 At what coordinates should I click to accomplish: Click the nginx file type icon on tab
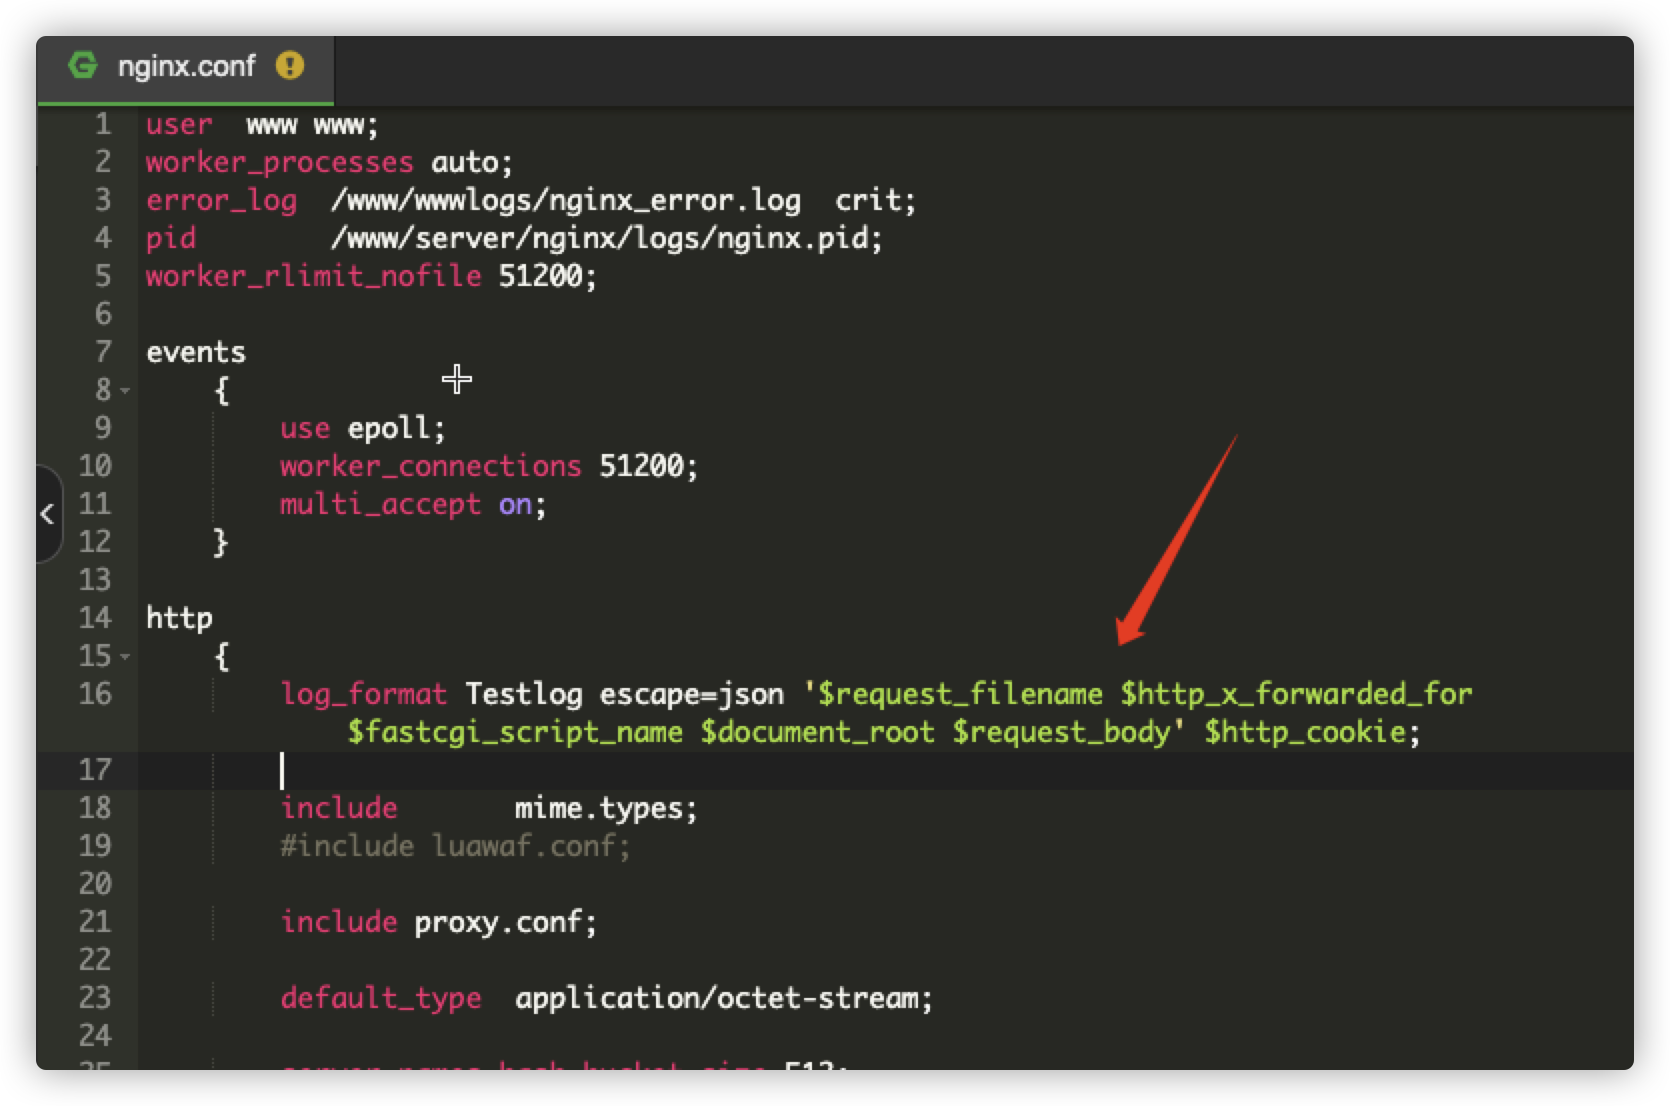pyautogui.click(x=83, y=66)
